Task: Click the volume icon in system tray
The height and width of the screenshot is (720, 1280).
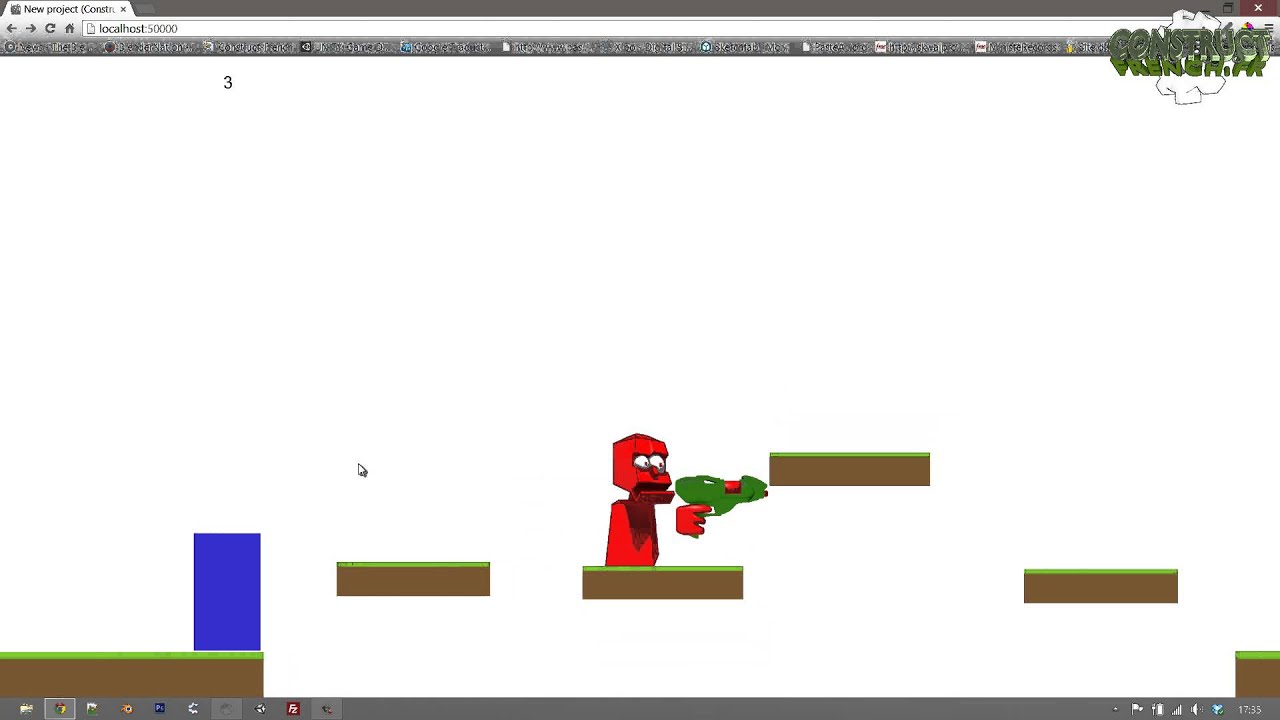Action: click(x=1196, y=710)
